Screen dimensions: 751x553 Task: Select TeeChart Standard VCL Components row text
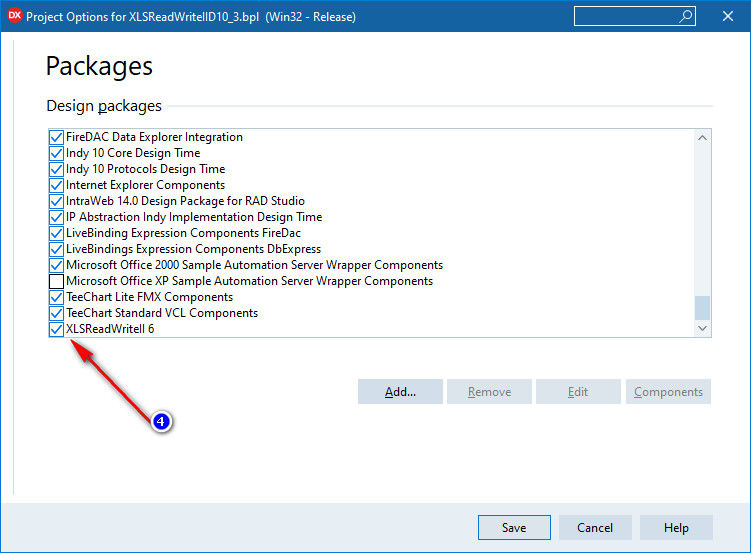coord(162,313)
